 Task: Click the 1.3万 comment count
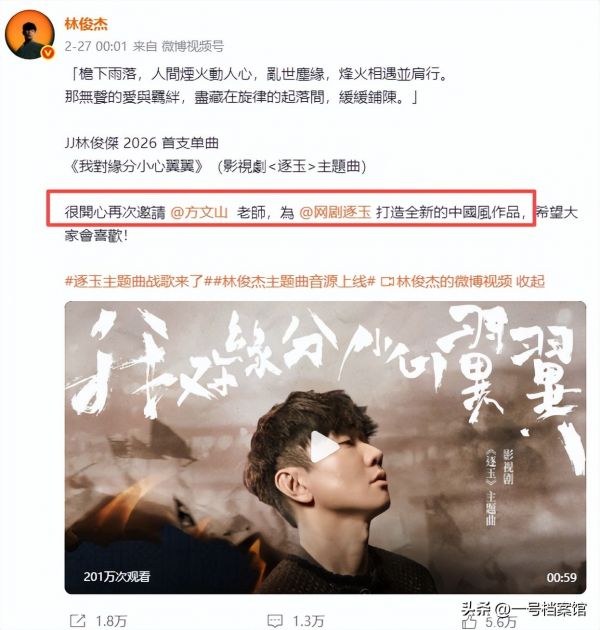pos(308,621)
